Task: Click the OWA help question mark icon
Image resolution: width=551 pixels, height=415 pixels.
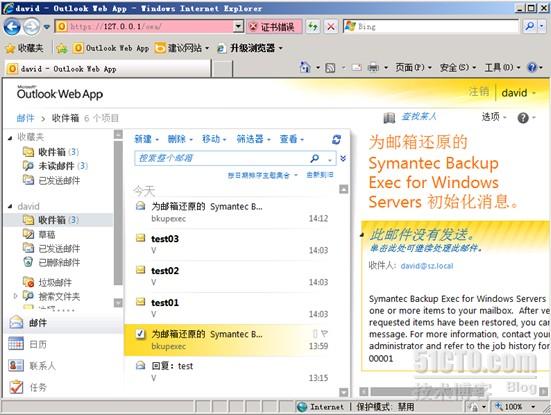Action: tap(523, 118)
